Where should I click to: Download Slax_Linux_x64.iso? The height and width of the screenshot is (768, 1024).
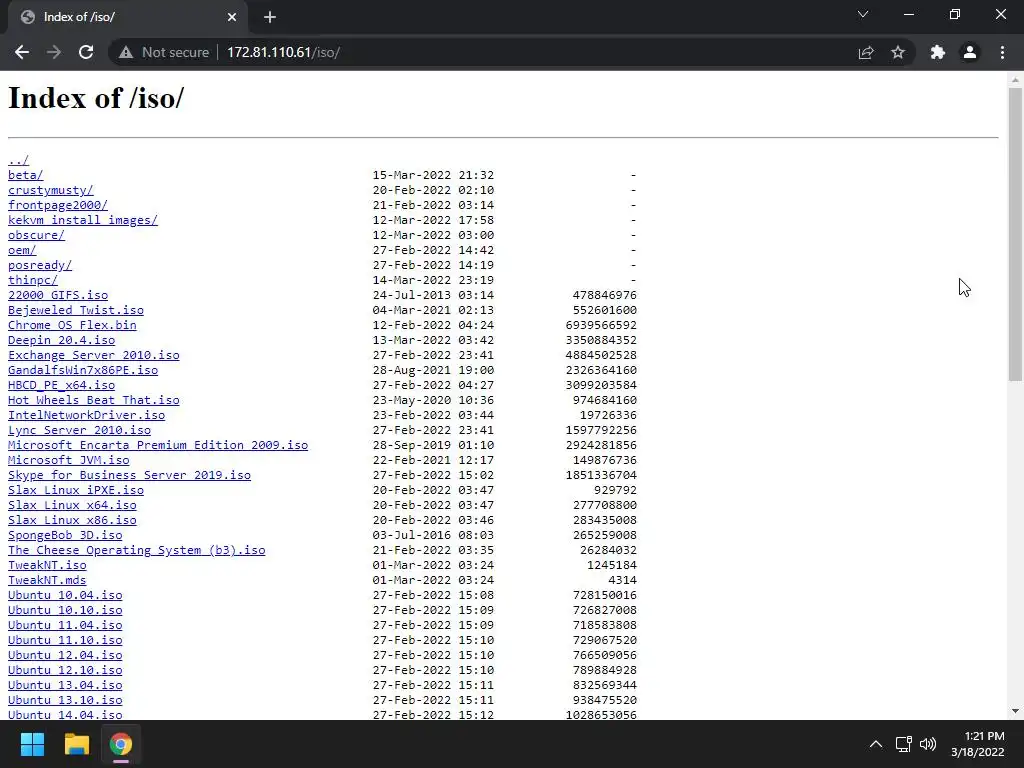[x=72, y=505]
